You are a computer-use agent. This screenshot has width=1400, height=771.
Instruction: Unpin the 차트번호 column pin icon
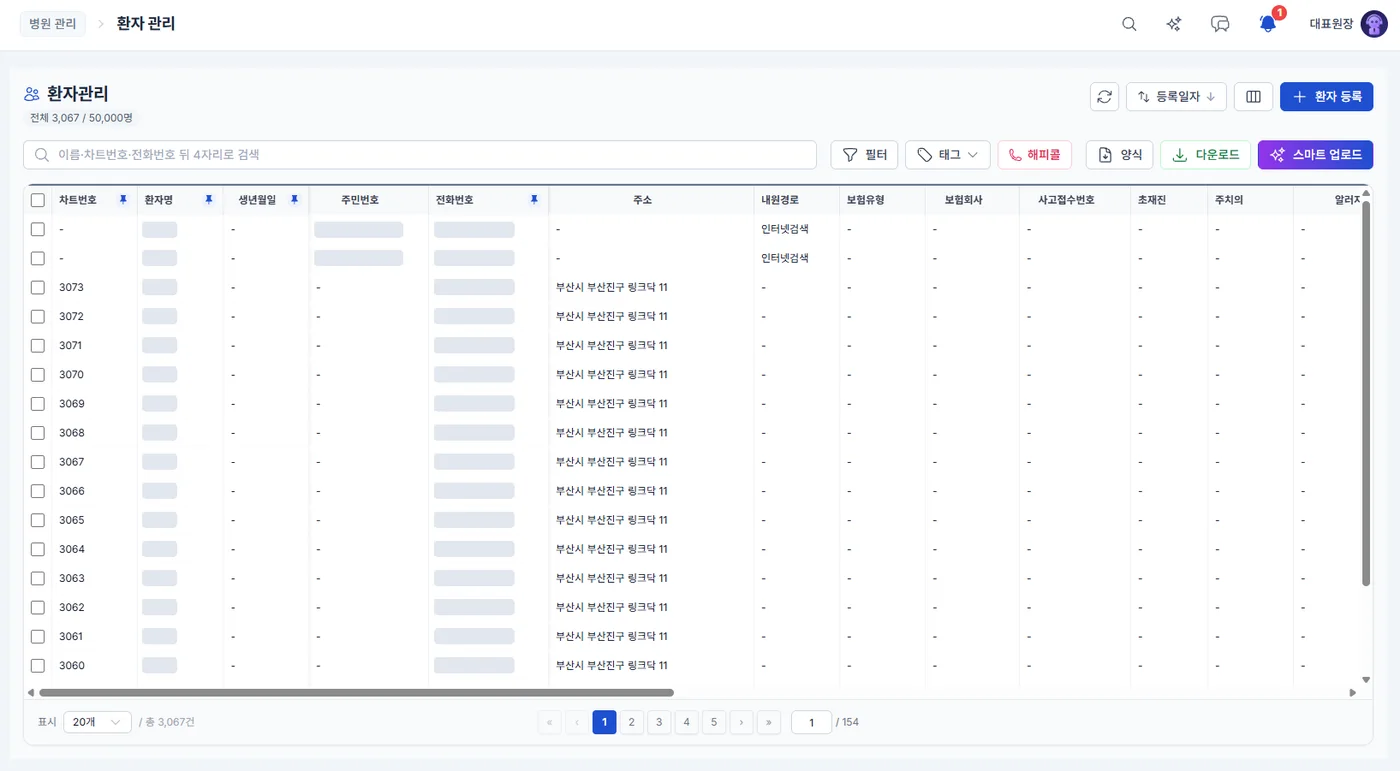(x=123, y=200)
